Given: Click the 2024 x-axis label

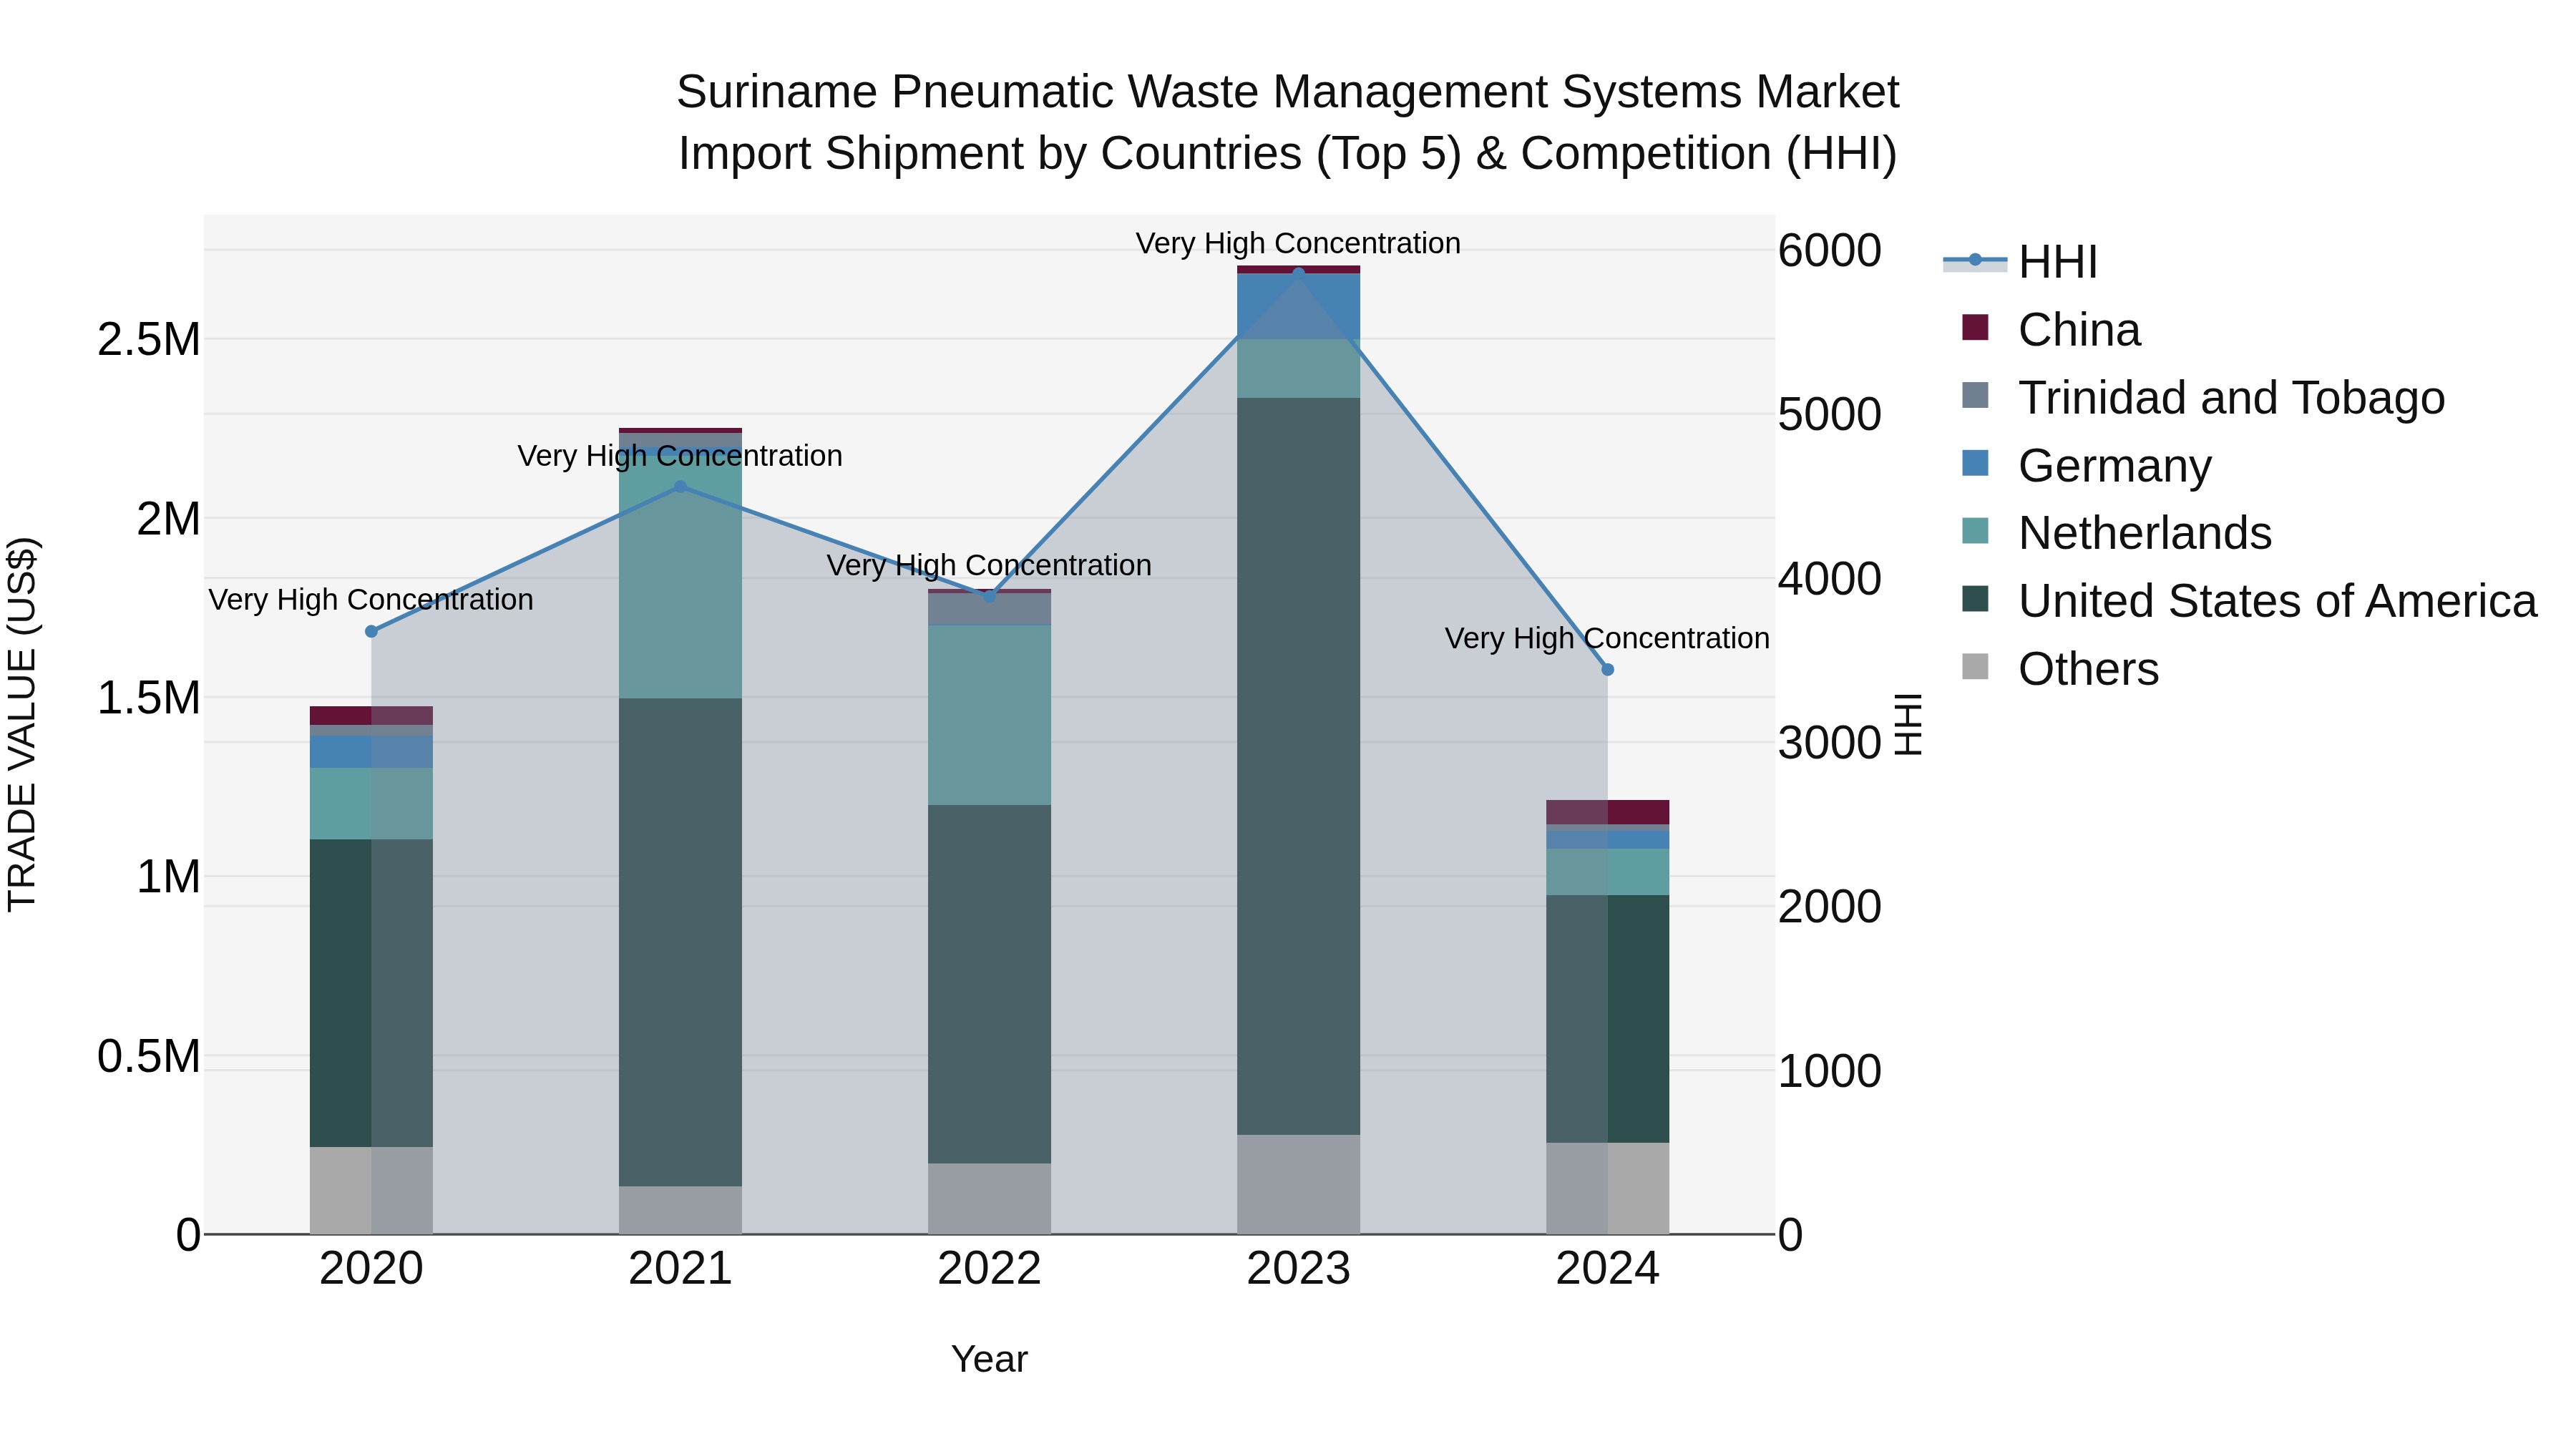Looking at the screenshot, I should (x=1607, y=1269).
